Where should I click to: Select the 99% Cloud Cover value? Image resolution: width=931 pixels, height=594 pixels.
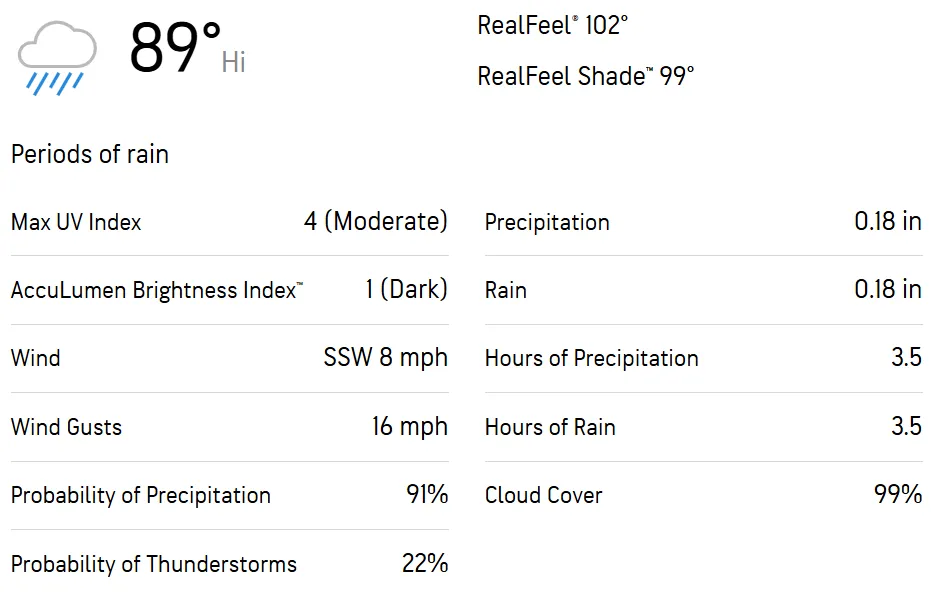pyautogui.click(x=897, y=494)
